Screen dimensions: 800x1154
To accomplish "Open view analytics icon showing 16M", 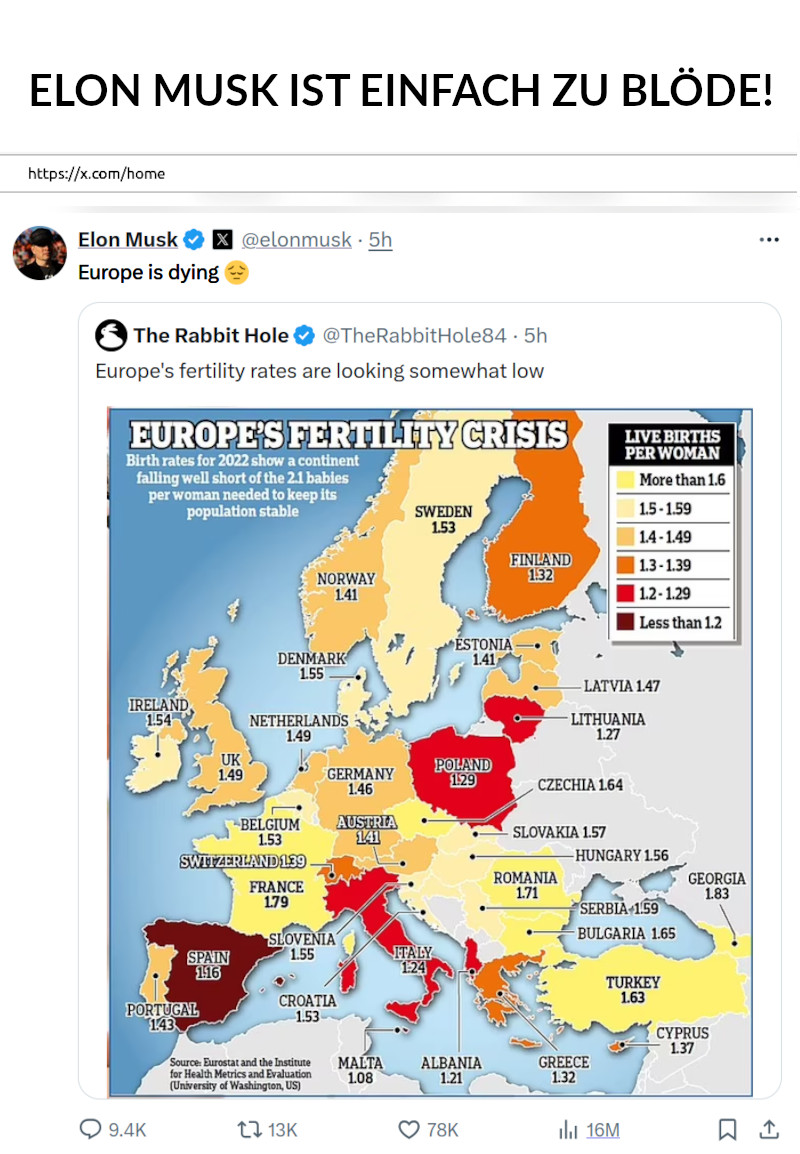I will [567, 1129].
